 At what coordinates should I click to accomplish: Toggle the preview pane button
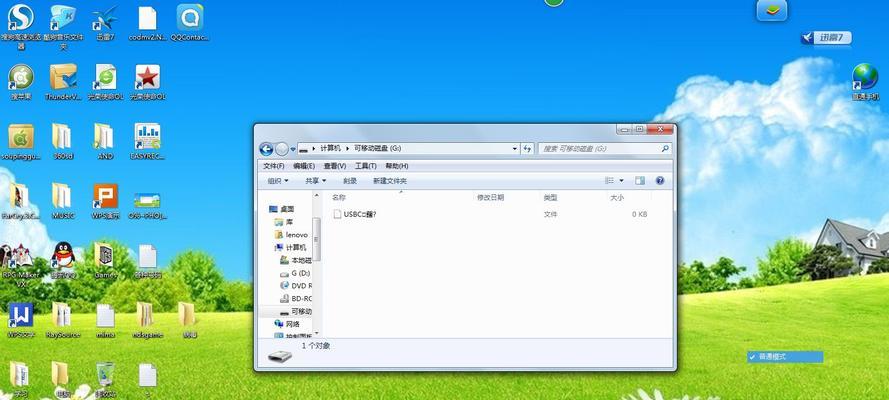tap(640, 181)
